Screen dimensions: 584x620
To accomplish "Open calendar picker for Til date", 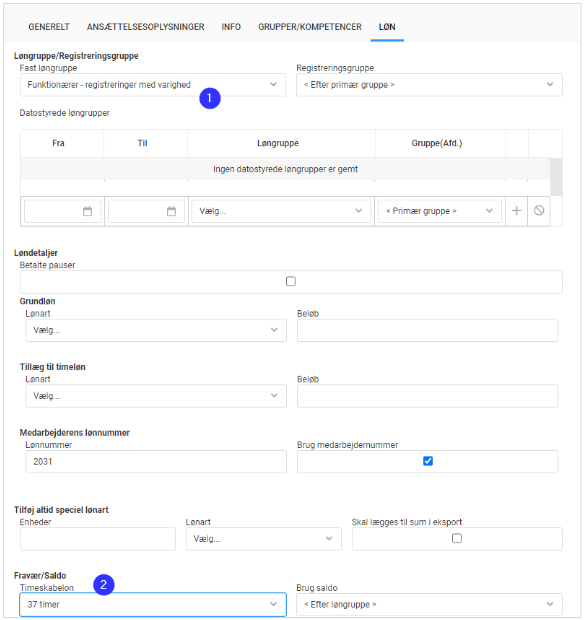I will click(x=171, y=211).
